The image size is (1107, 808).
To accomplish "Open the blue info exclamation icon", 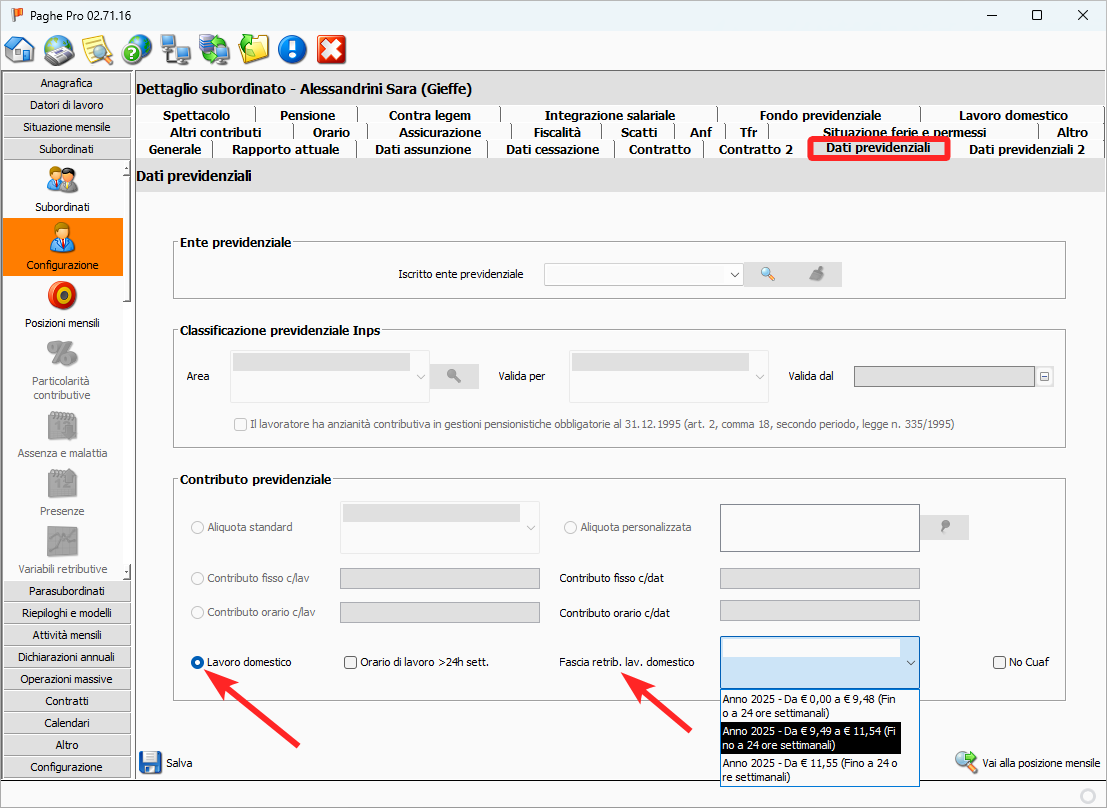I will coord(292,48).
